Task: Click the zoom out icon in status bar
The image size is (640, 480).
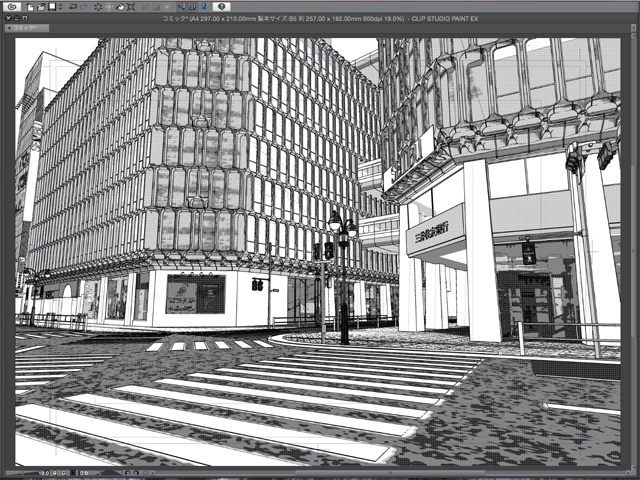Action: pyautogui.click(x=55, y=473)
